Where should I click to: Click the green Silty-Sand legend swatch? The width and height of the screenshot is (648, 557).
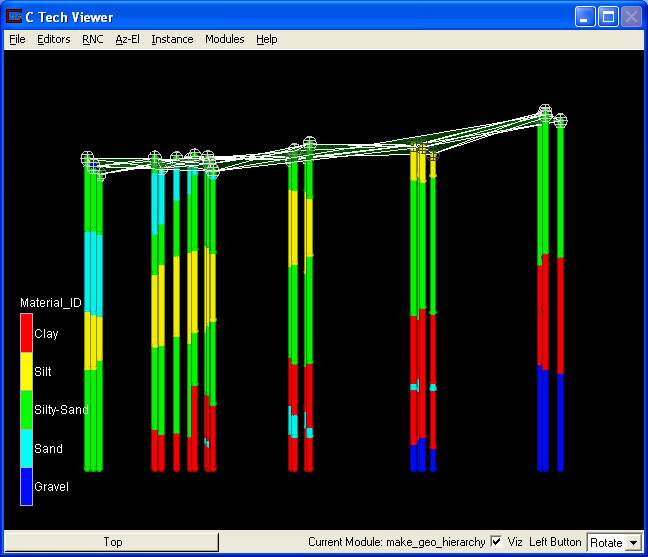click(x=26, y=410)
